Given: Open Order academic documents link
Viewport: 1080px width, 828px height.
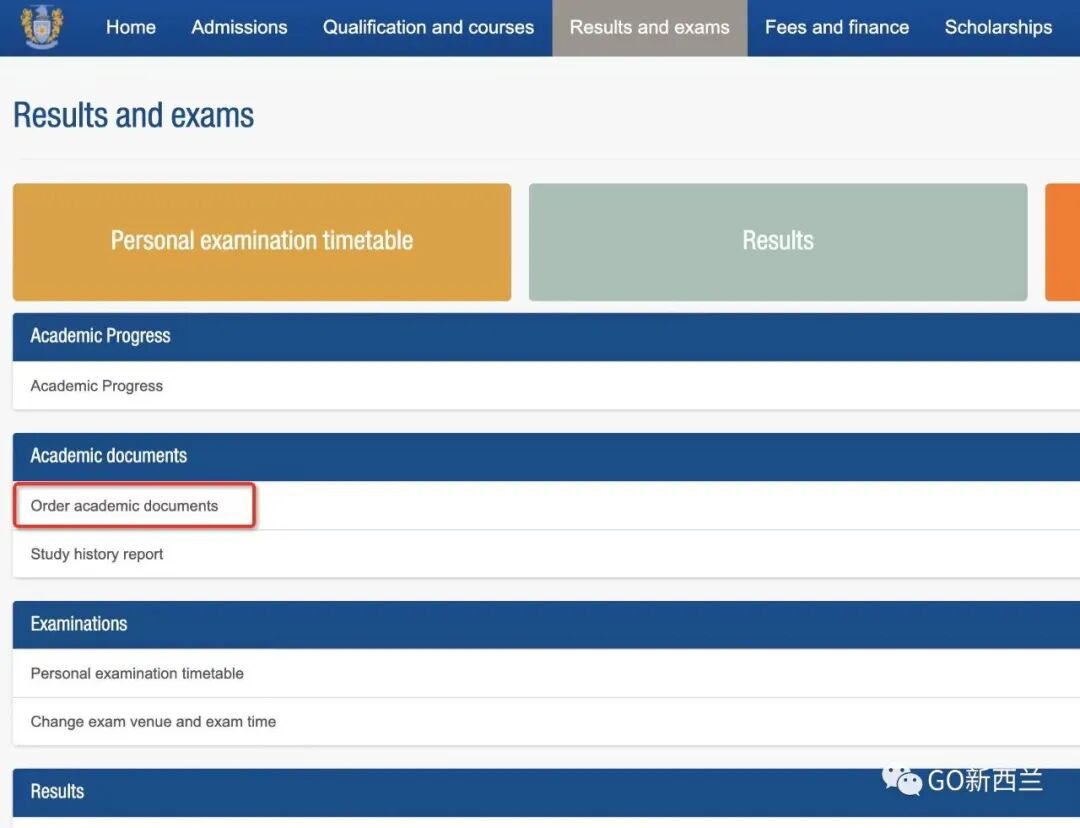Looking at the screenshot, I should [x=124, y=506].
